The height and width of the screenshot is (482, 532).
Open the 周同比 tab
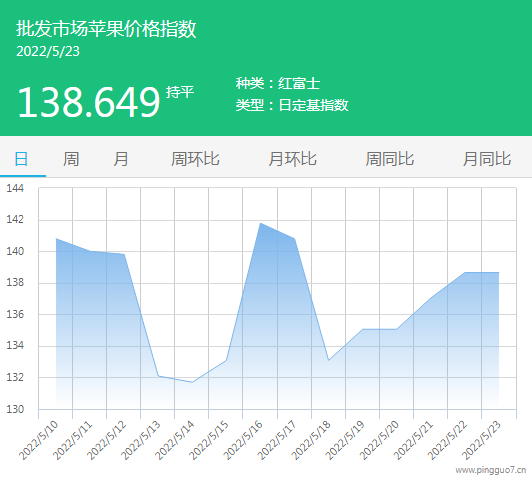(390, 159)
